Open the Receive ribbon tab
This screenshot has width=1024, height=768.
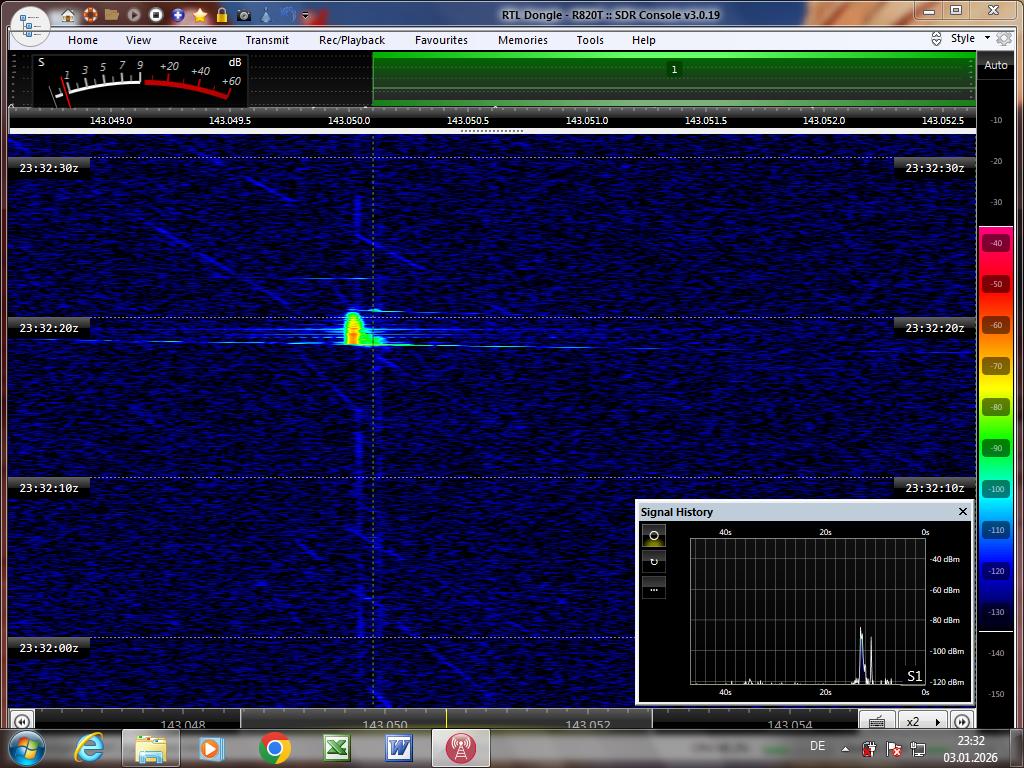tap(198, 40)
